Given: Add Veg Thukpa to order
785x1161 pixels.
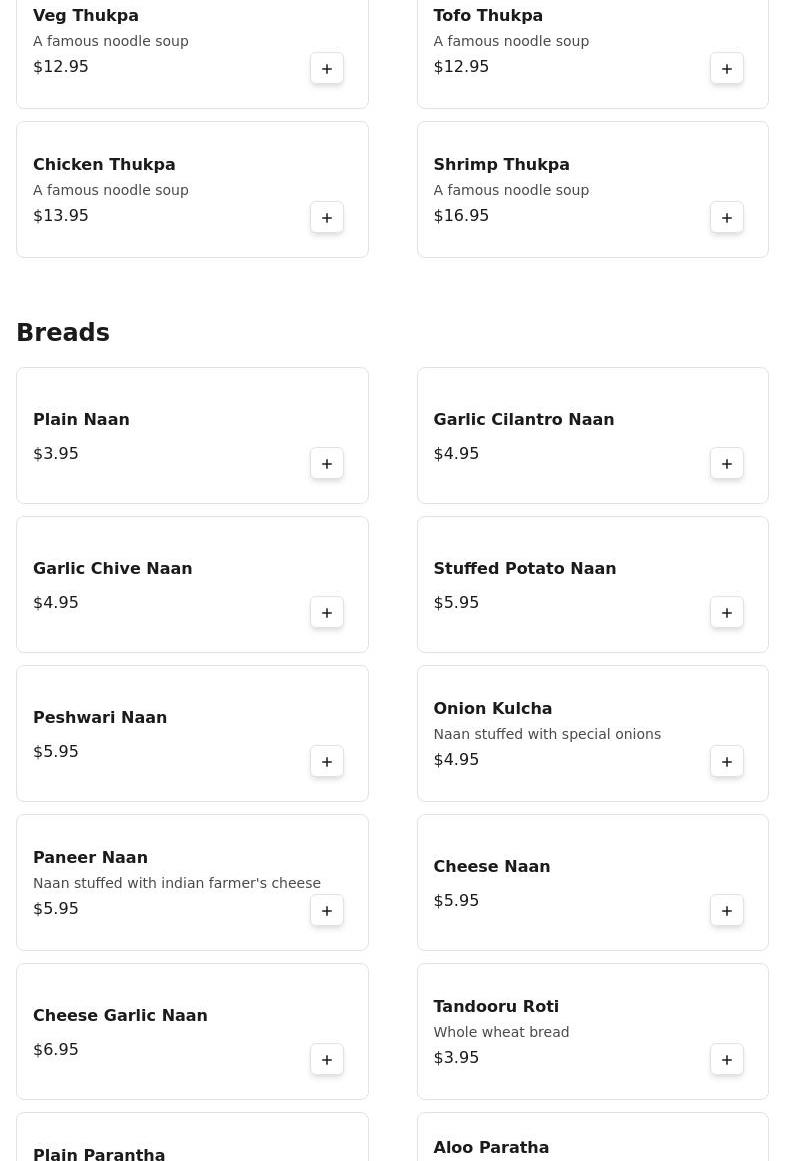Looking at the screenshot, I should [x=327, y=69].
